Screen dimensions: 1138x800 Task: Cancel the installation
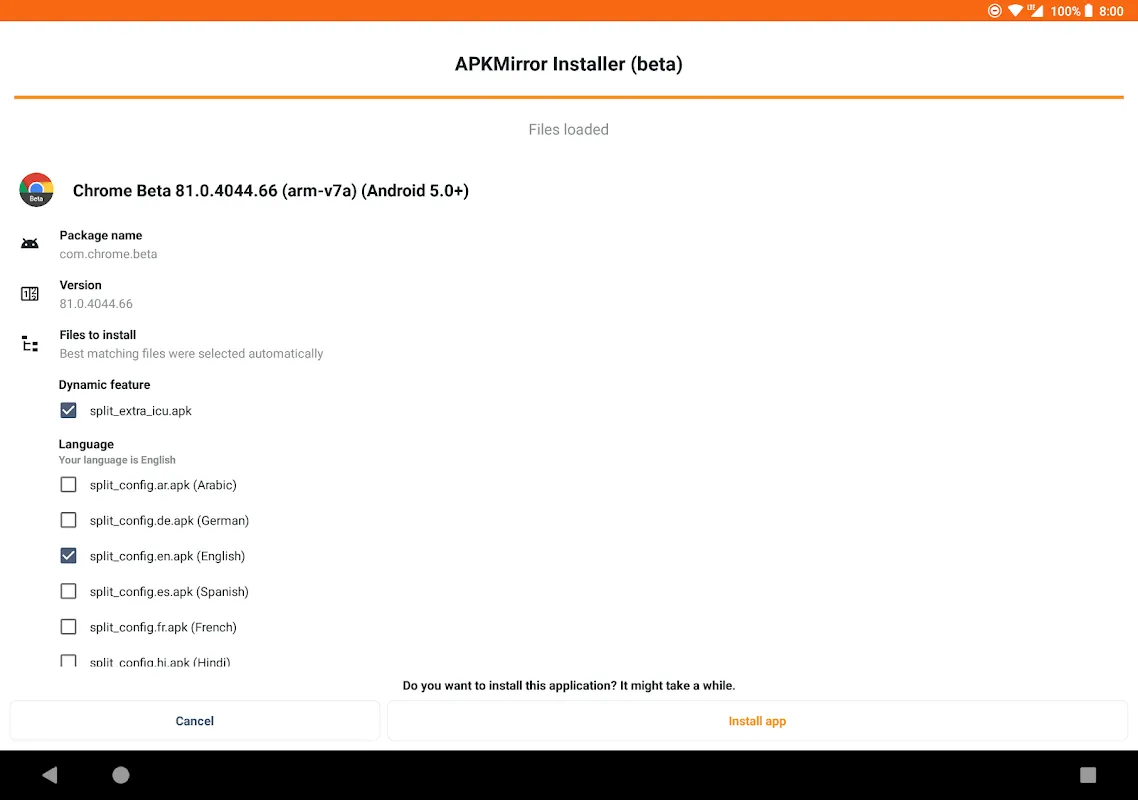[195, 721]
